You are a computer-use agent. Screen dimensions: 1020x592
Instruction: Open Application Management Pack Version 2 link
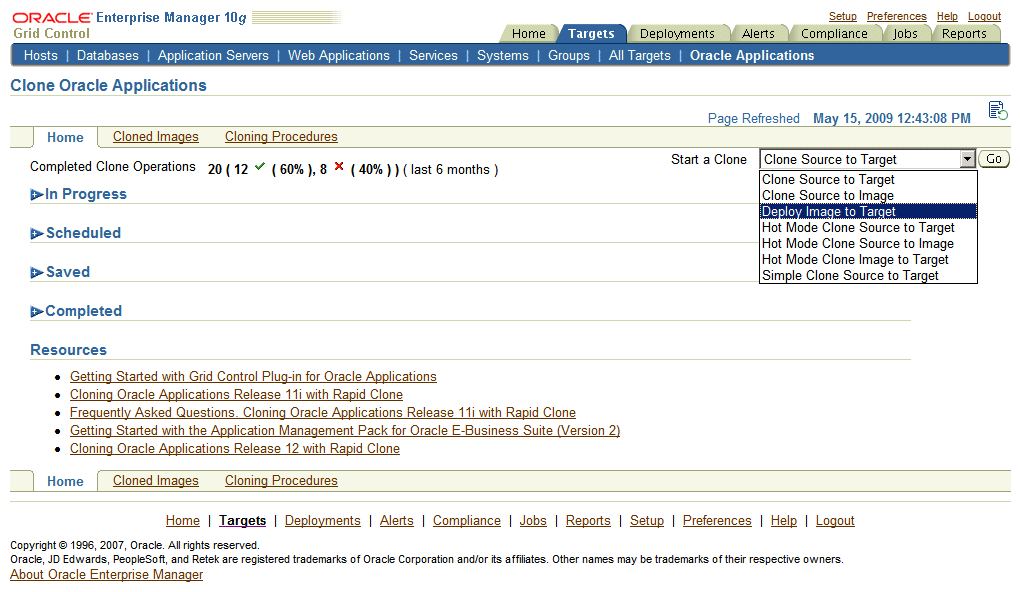[x=345, y=431]
